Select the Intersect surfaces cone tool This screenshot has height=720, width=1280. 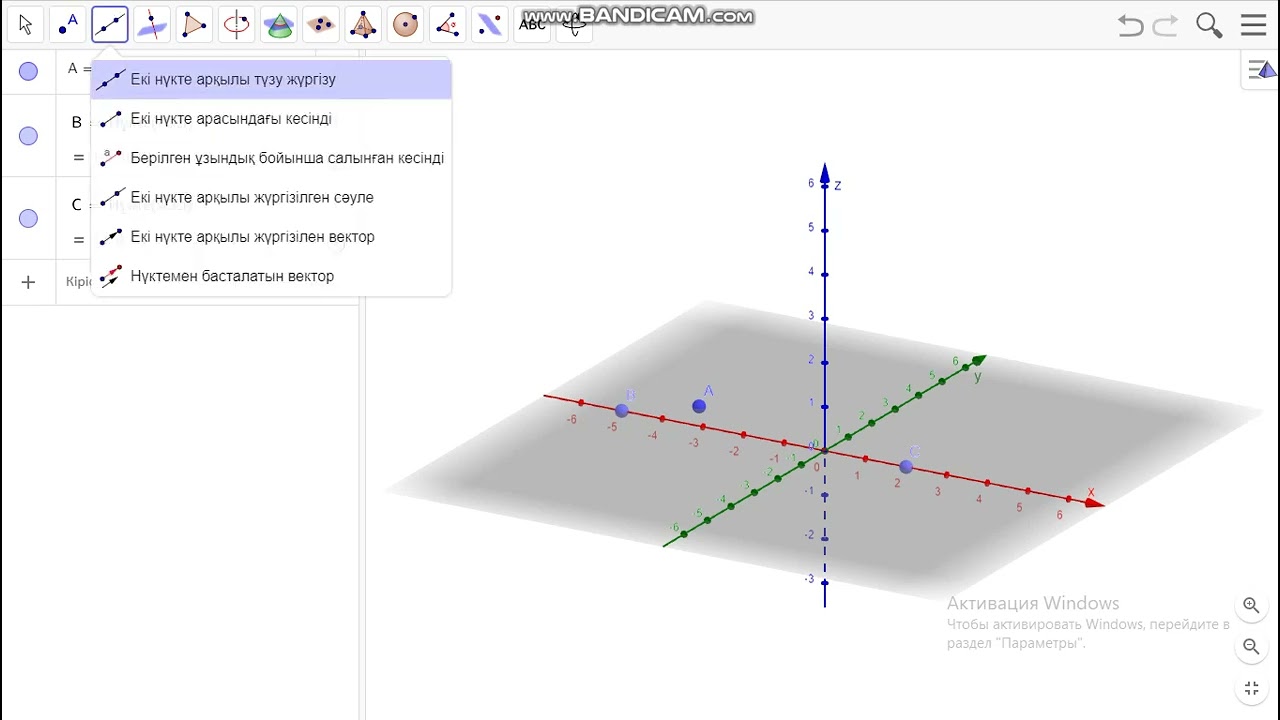pos(279,25)
